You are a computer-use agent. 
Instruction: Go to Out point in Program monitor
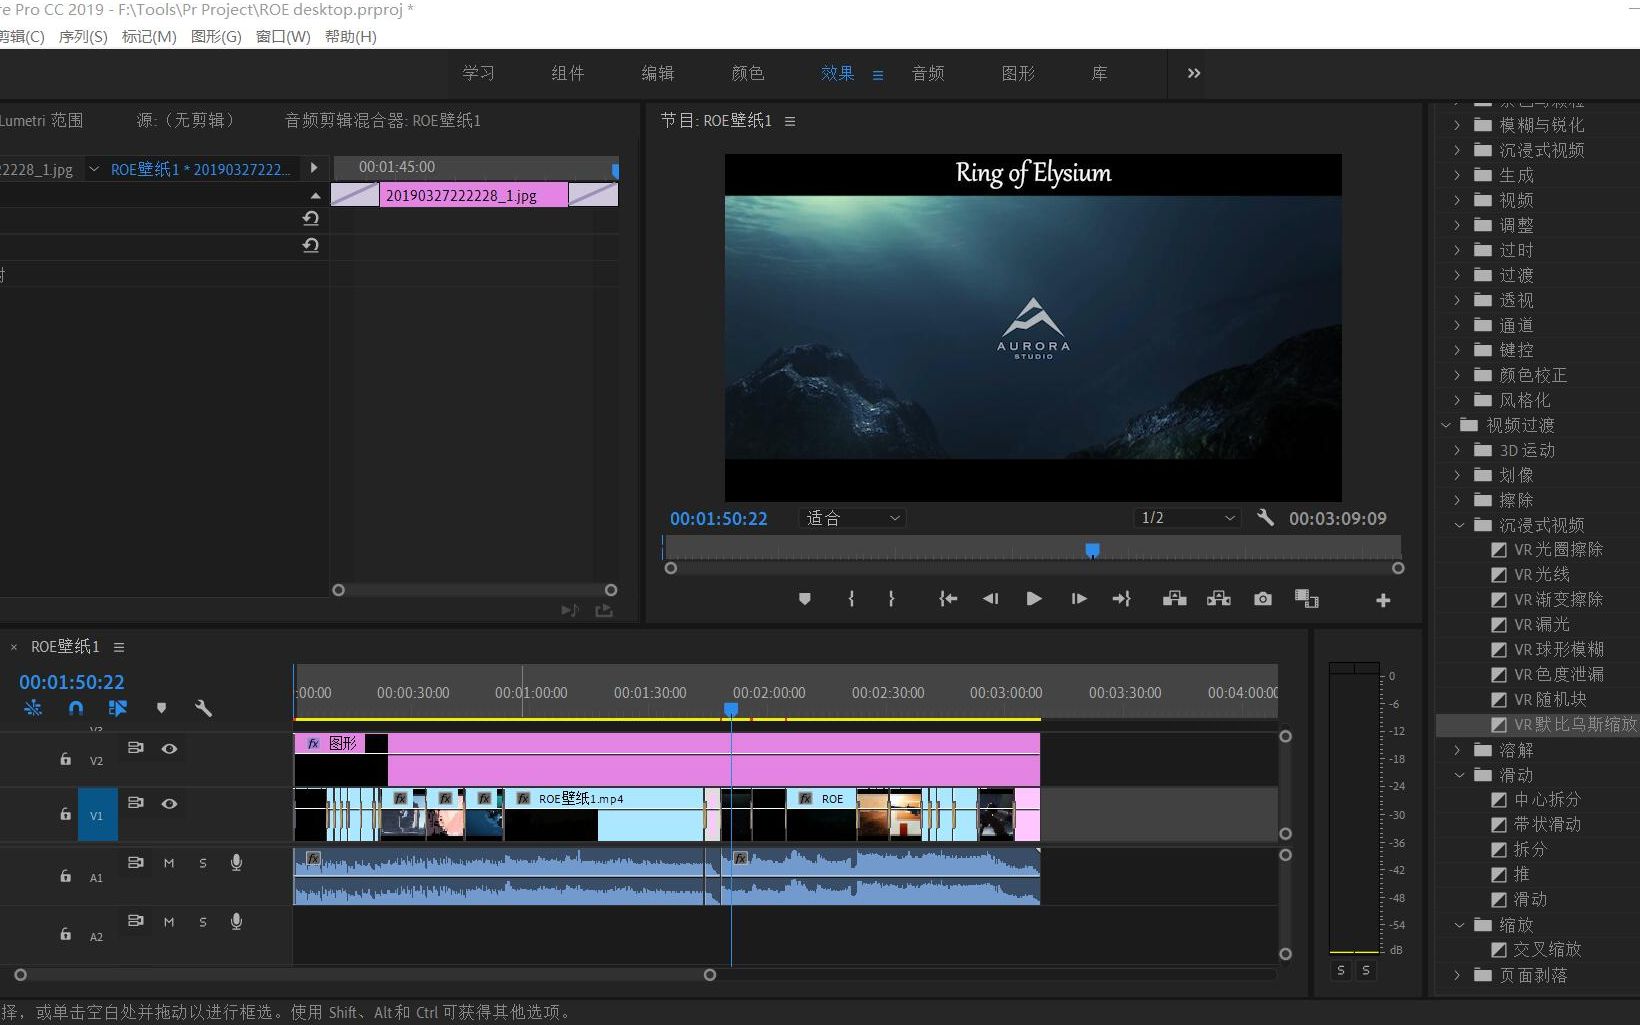pyautogui.click(x=1121, y=599)
